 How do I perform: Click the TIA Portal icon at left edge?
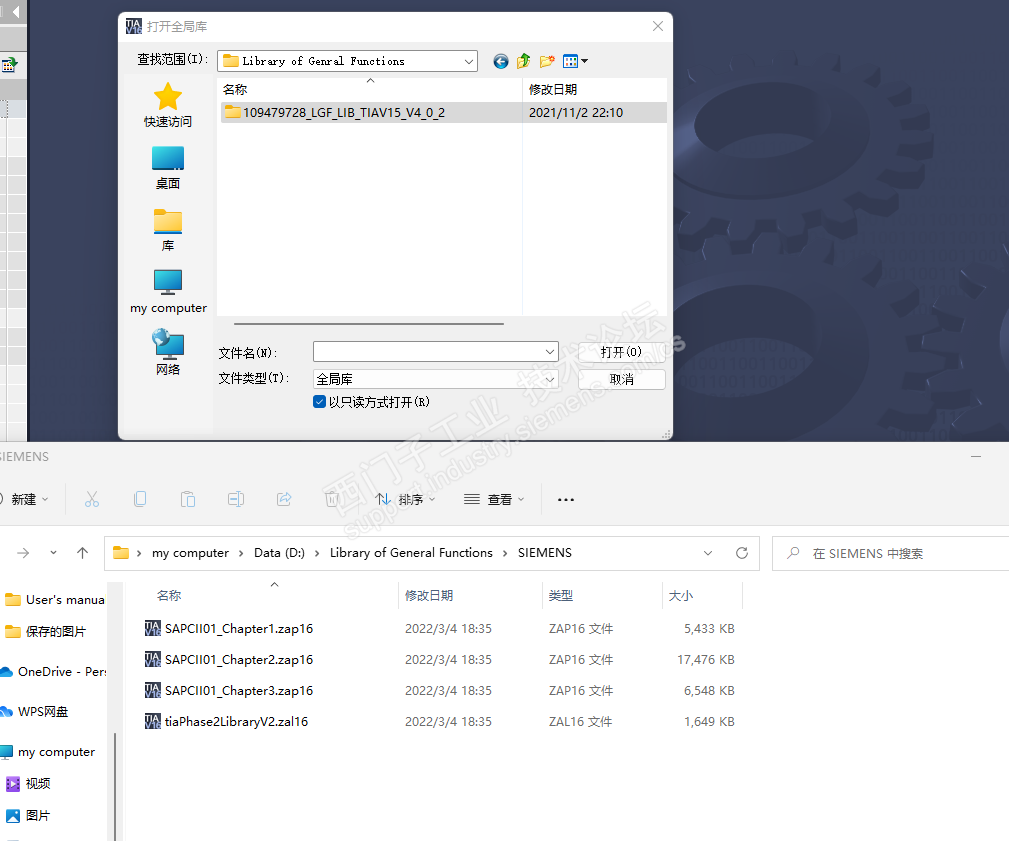coord(9,64)
